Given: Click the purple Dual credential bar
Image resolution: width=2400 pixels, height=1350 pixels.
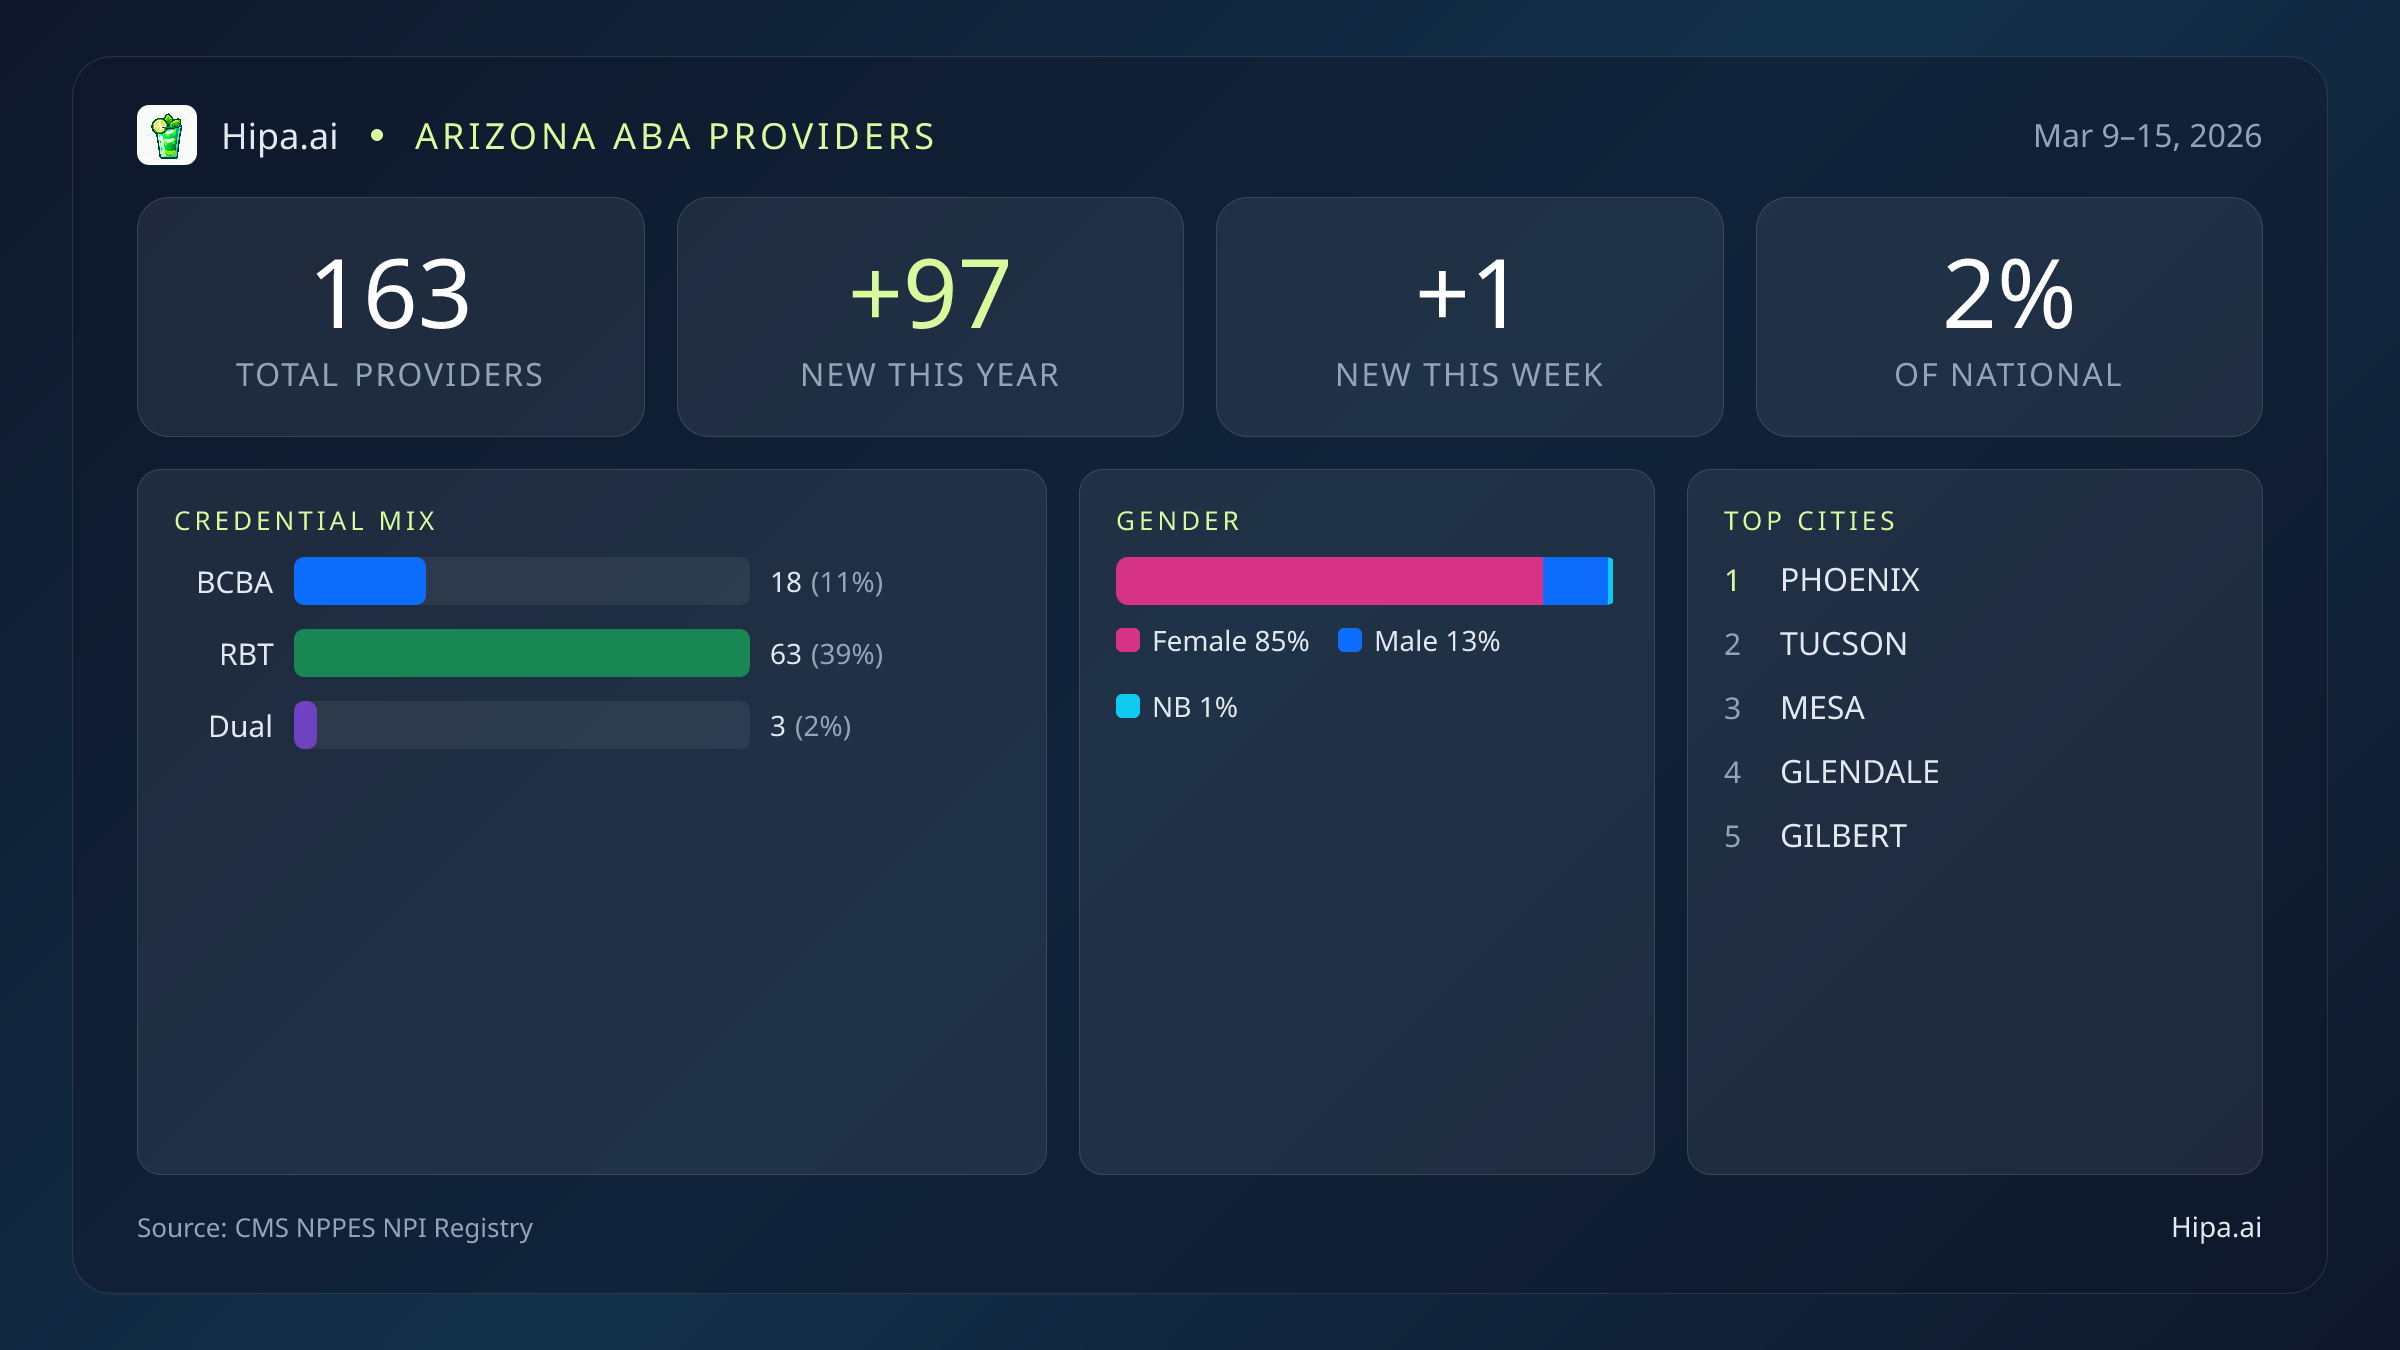Looking at the screenshot, I should (x=306, y=725).
